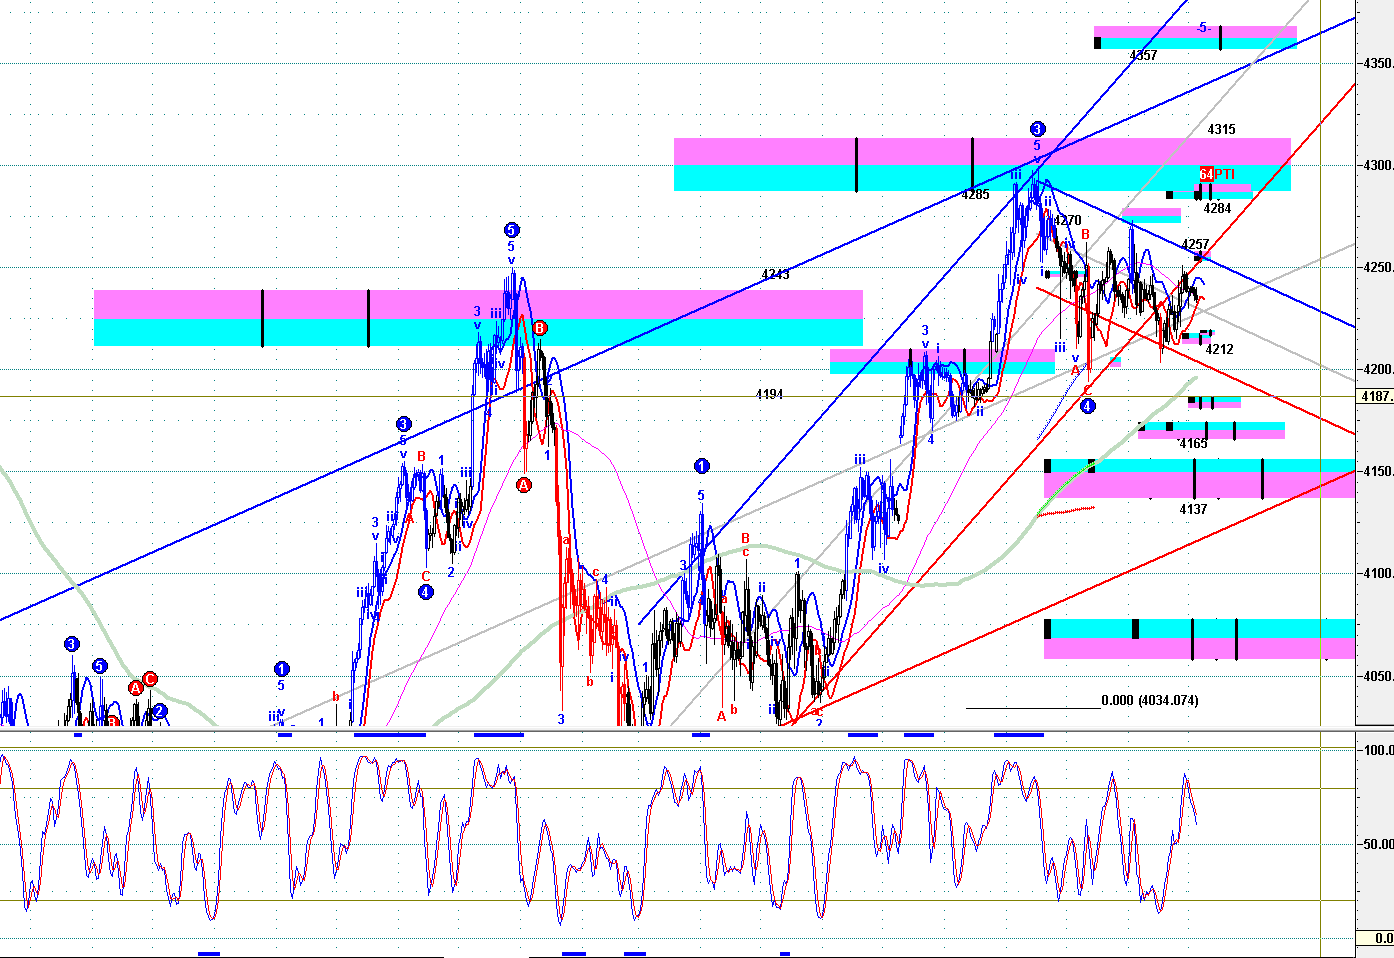Select the PTI text label
This screenshot has width=1394, height=958.
(x=1225, y=175)
